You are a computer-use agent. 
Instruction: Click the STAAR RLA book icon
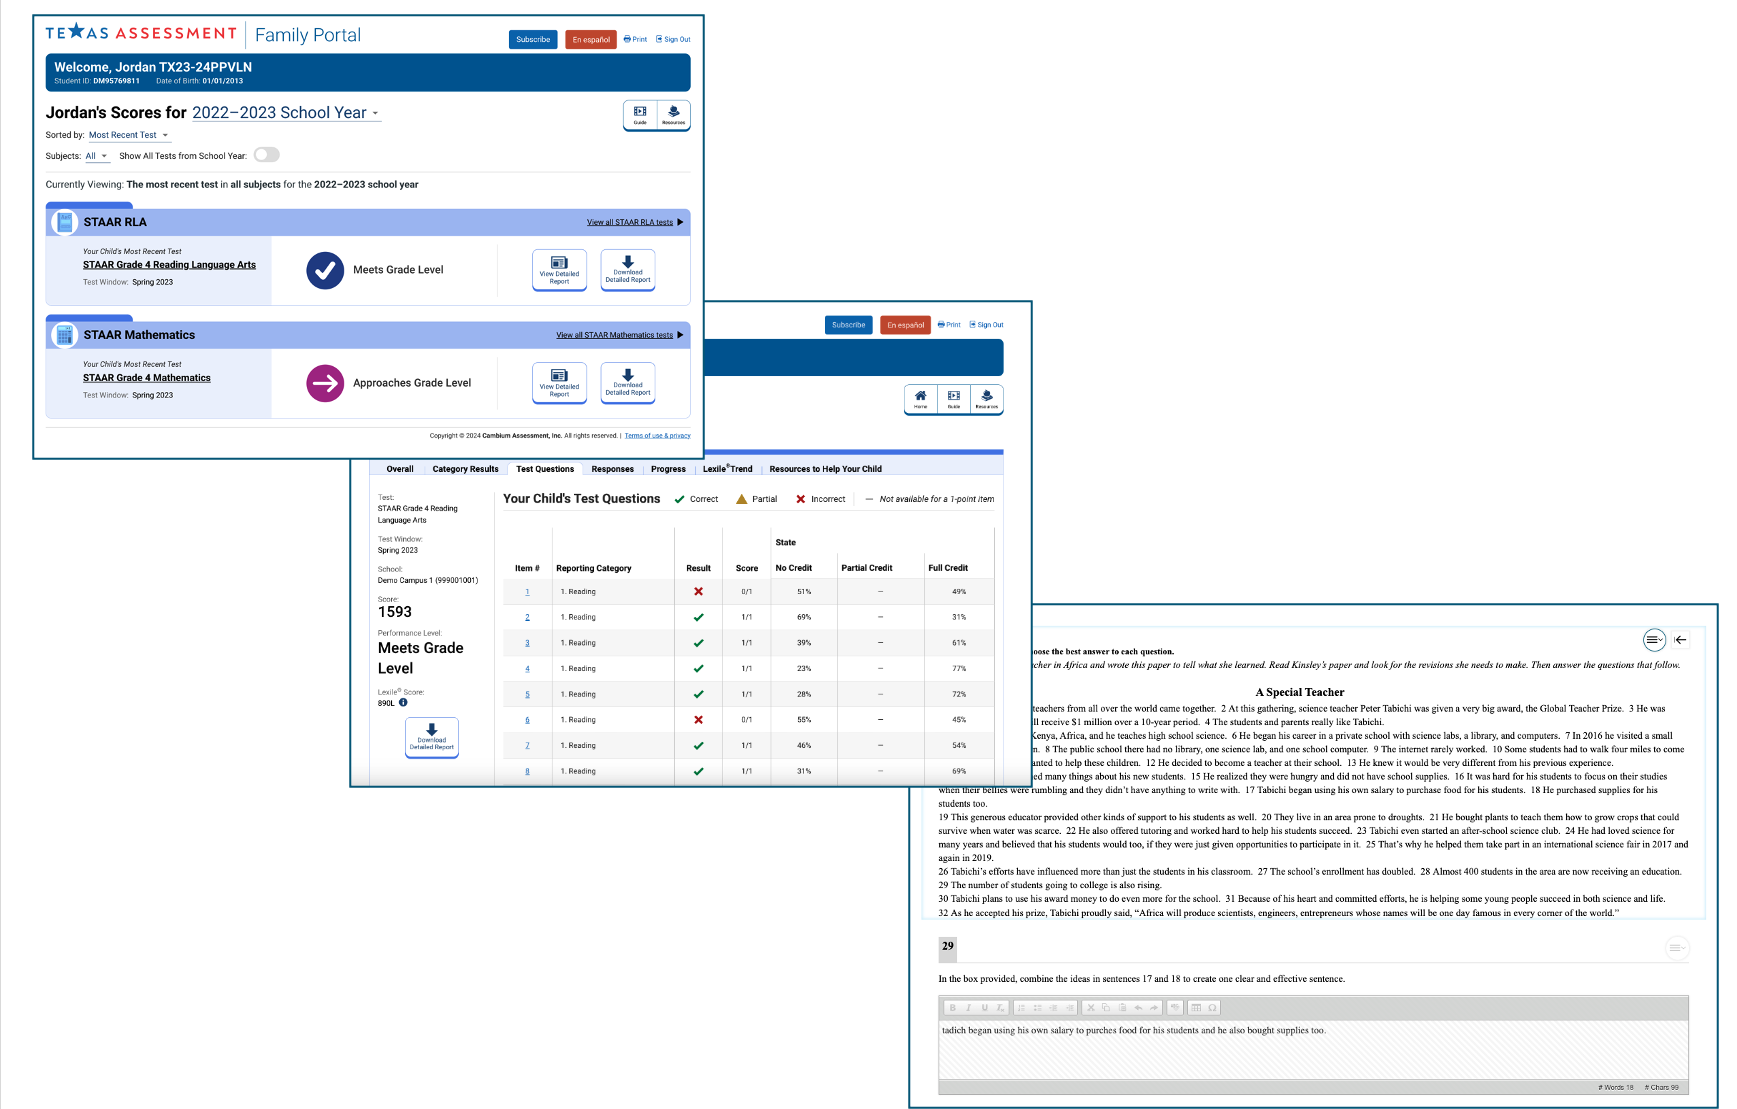click(64, 222)
